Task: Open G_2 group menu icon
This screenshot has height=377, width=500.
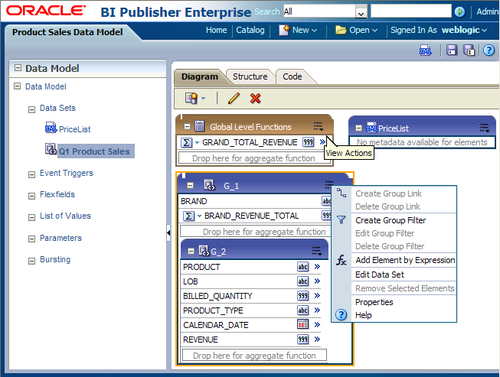Action: [x=316, y=251]
